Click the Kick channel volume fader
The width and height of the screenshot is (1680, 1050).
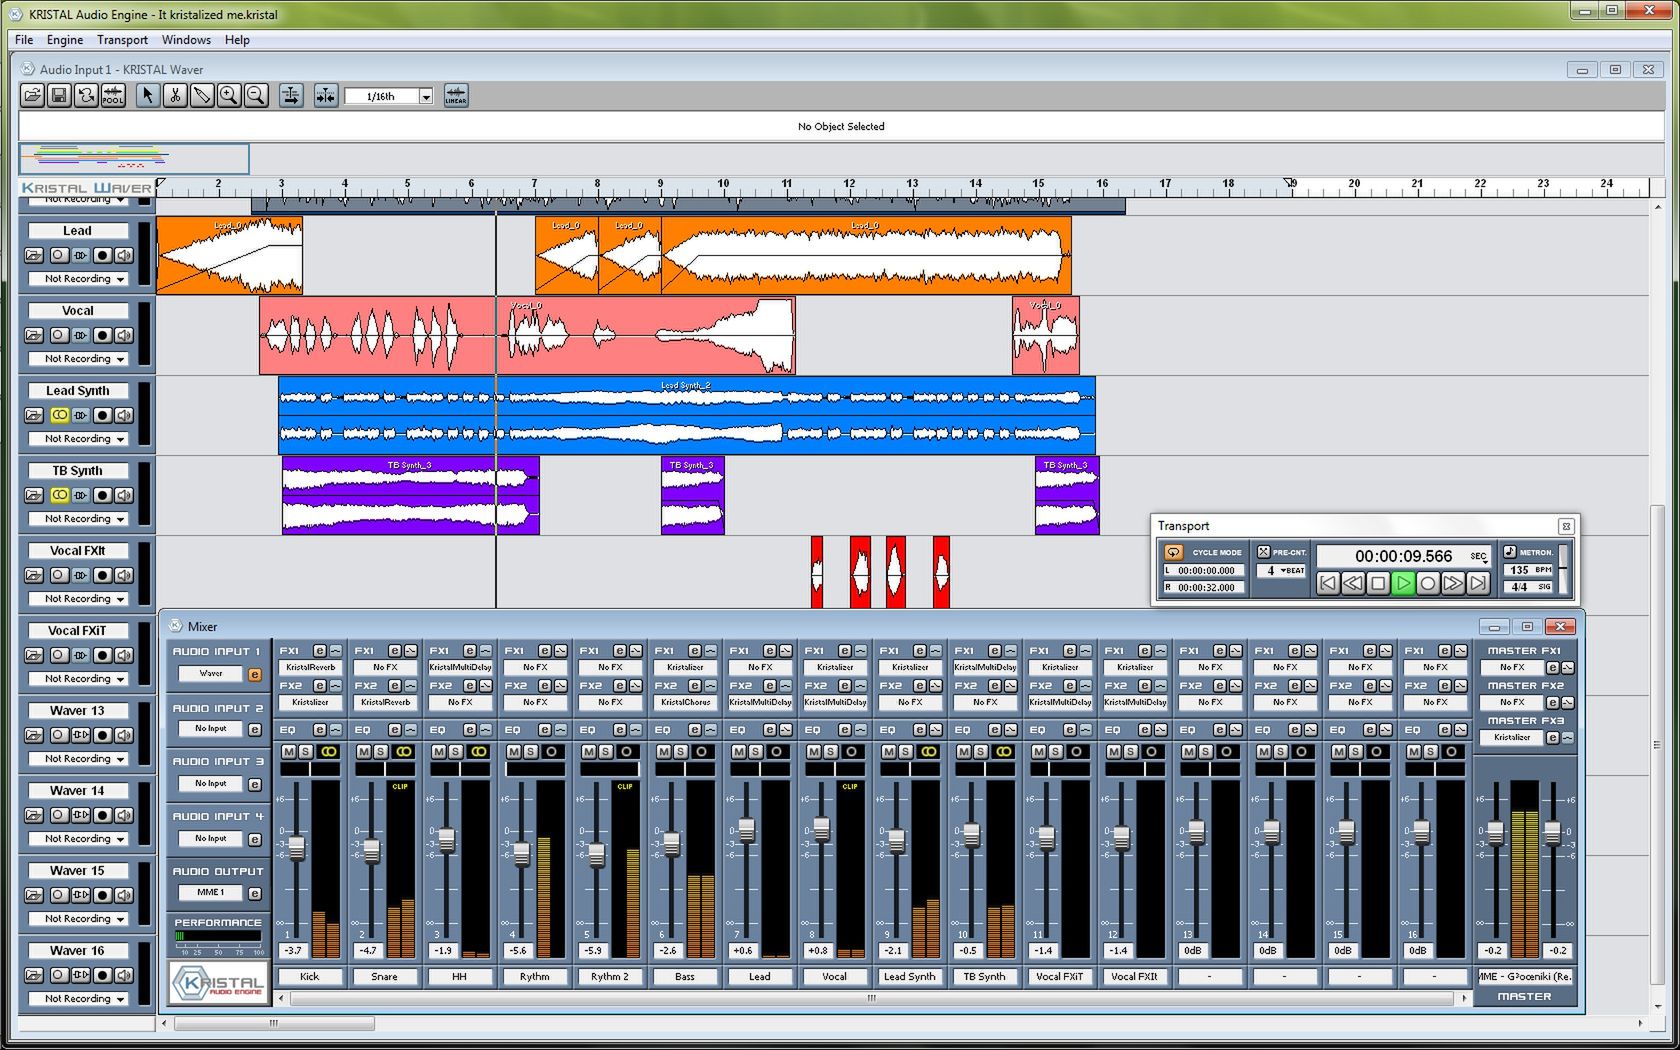pos(296,847)
